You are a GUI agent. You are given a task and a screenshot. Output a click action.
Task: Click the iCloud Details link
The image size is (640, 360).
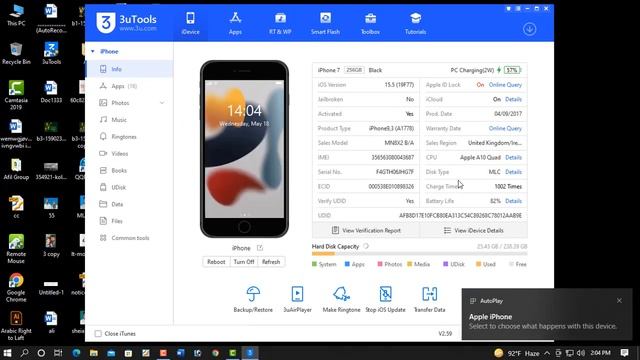pos(513,99)
